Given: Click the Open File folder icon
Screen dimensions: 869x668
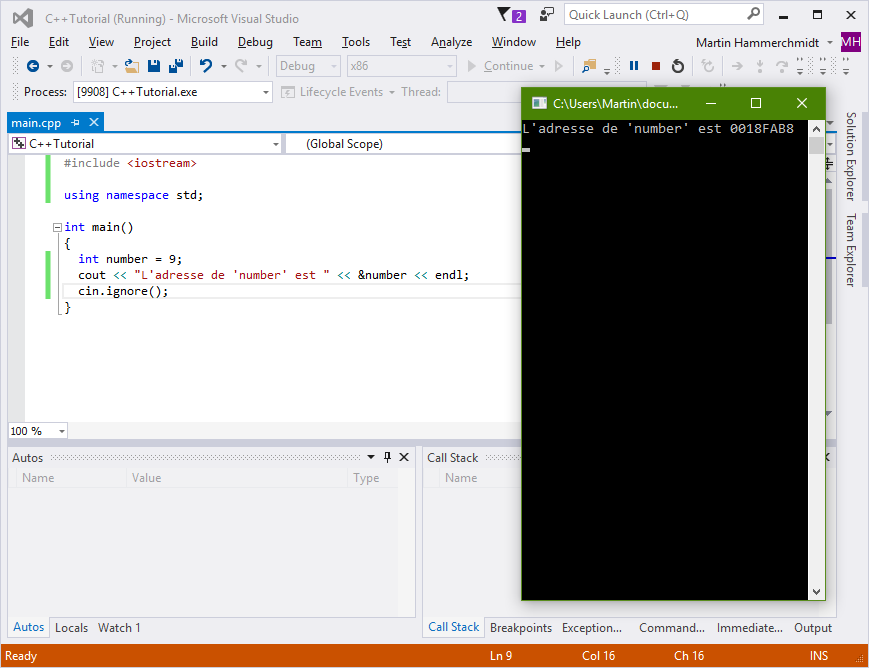Looking at the screenshot, I should 131,67.
